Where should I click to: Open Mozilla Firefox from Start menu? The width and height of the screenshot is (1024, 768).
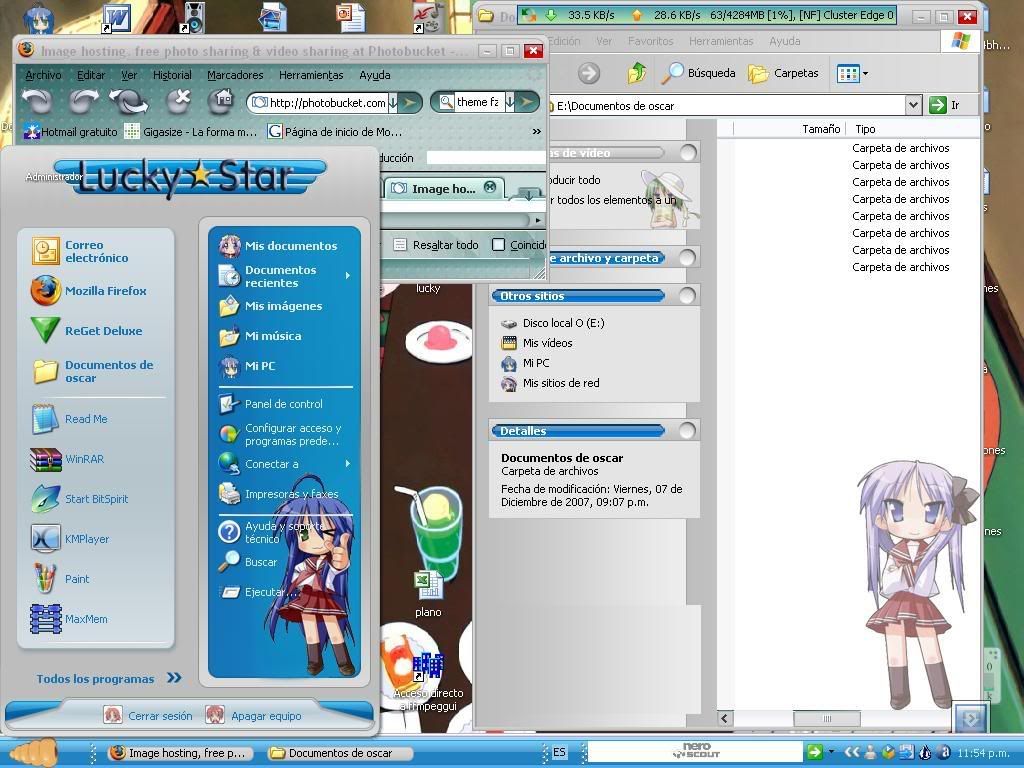point(89,291)
